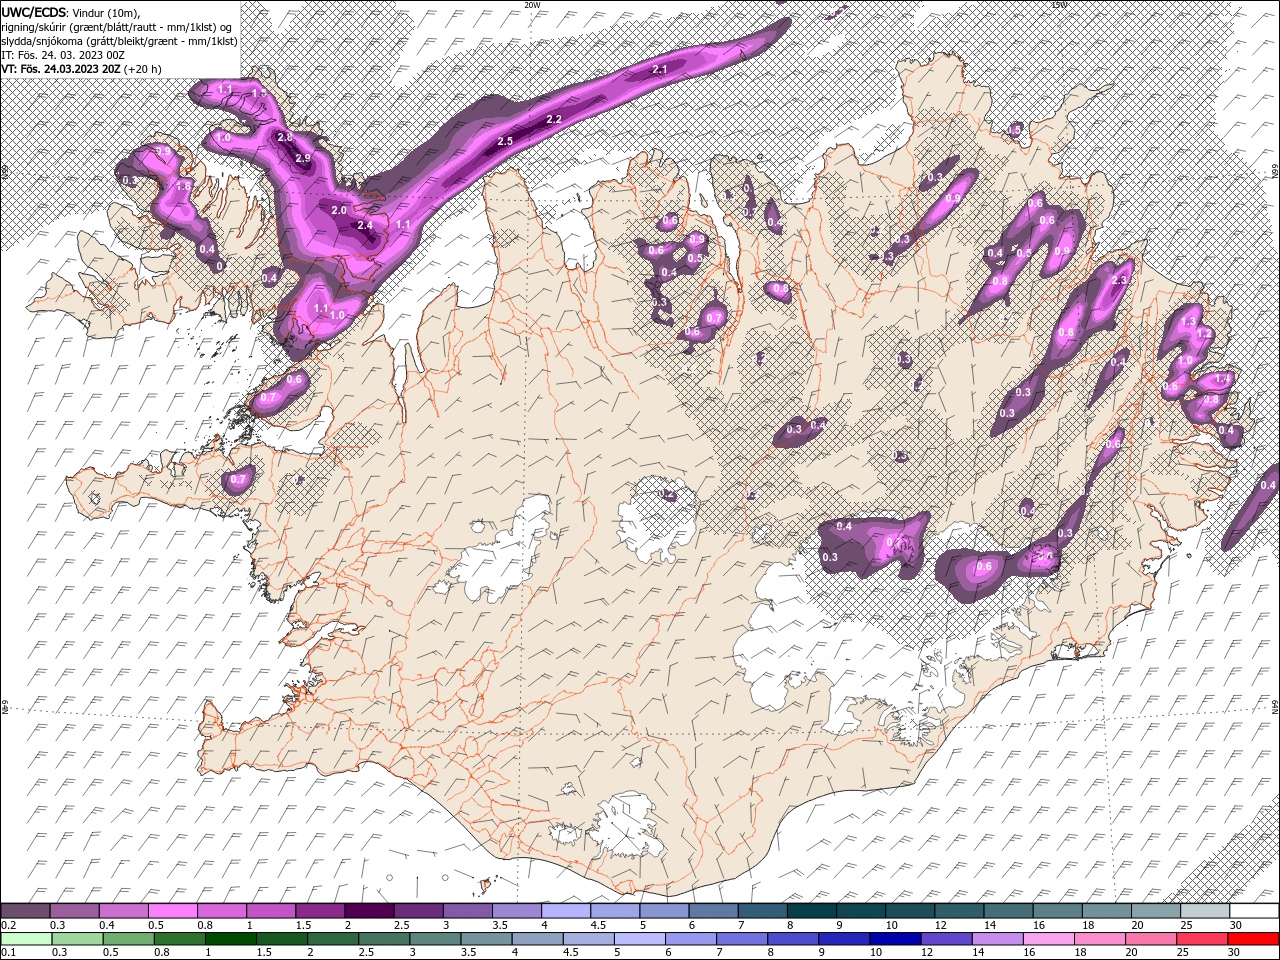Pick the dark grey-purple 0.2–0.3 snow swatch
The height and width of the screenshot is (960, 1280).
26,911
